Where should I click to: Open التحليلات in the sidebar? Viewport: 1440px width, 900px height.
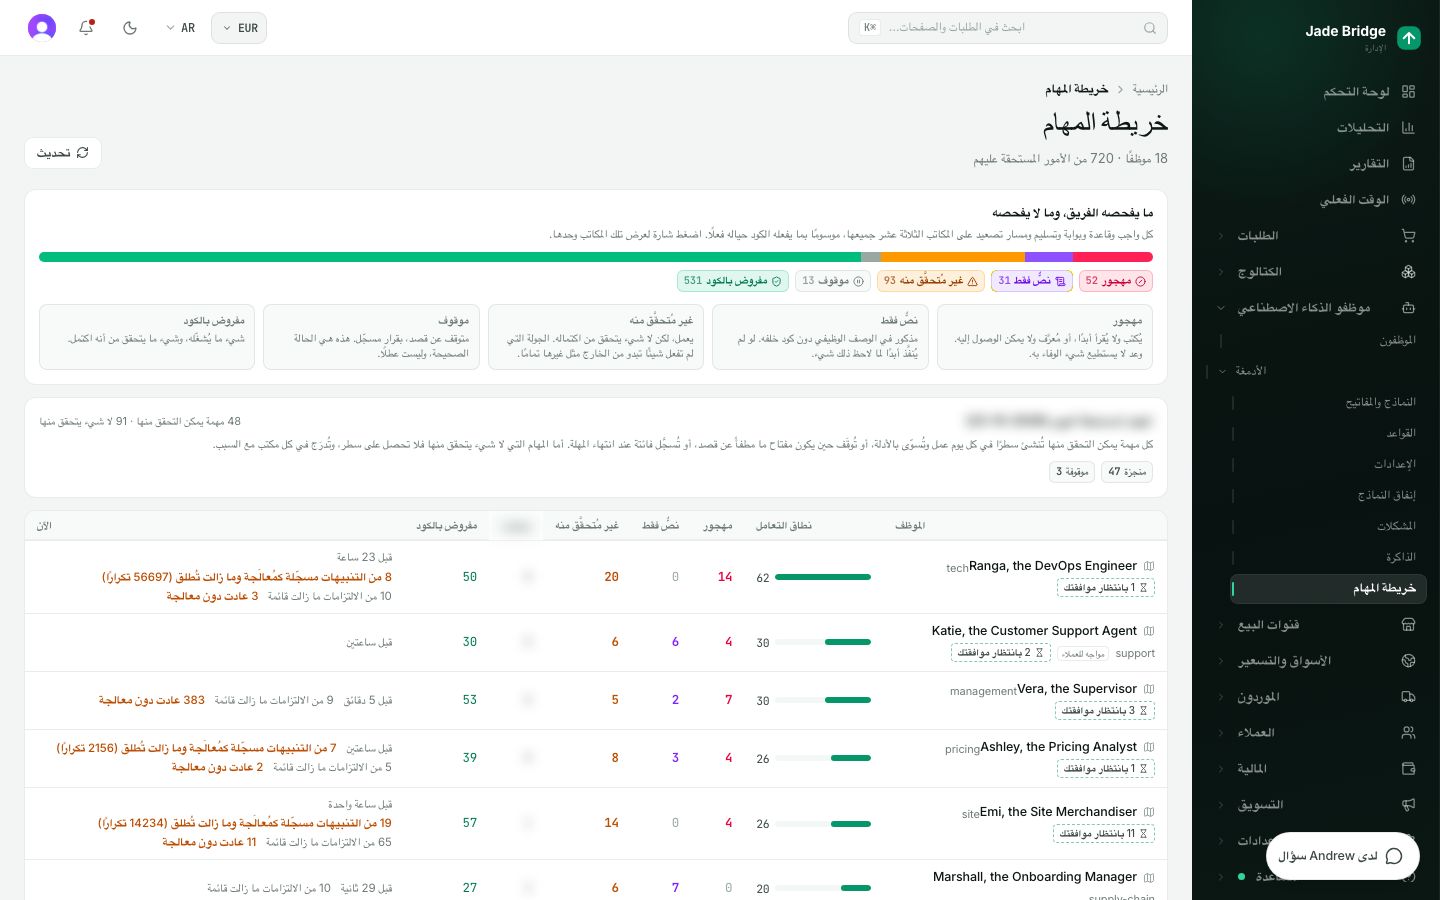pyautogui.click(x=1316, y=128)
